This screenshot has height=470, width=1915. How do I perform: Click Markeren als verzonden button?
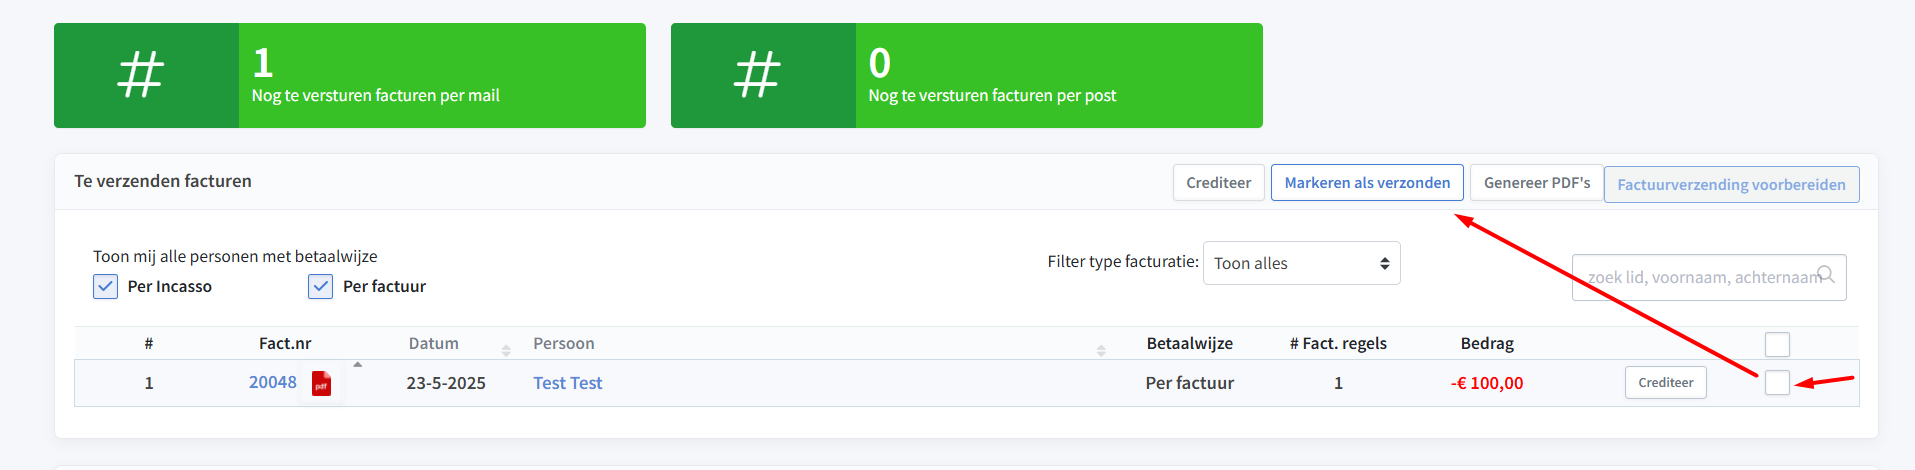(1367, 183)
